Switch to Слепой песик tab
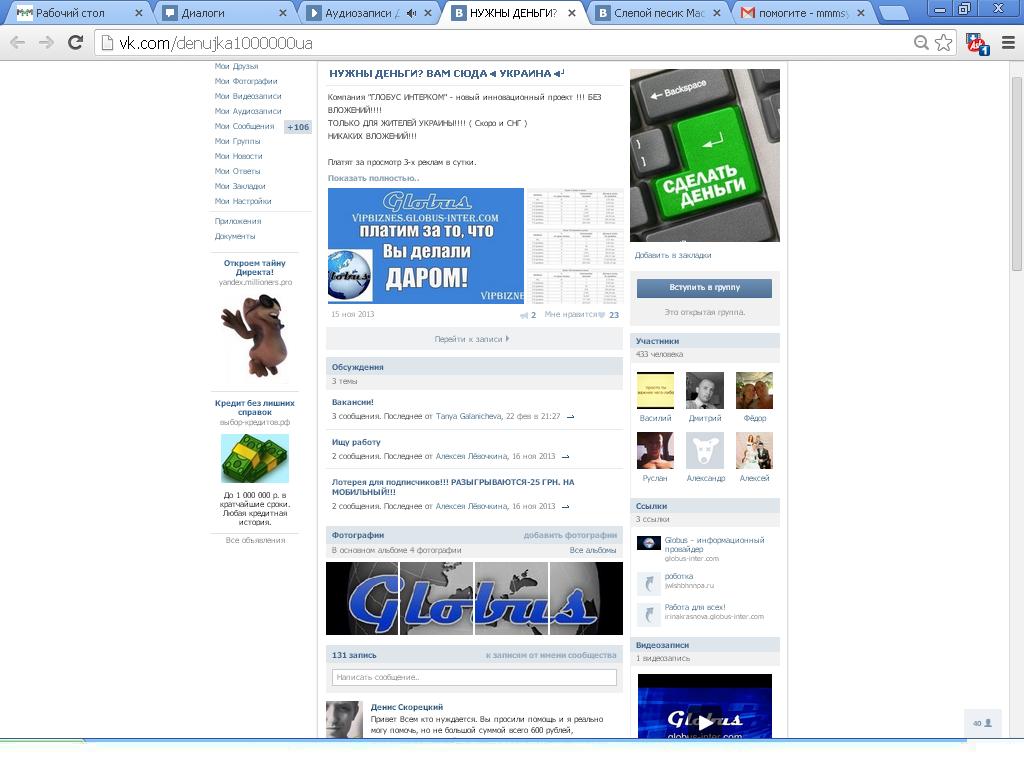Screen dimensions: 1024x761 (x=658, y=13)
